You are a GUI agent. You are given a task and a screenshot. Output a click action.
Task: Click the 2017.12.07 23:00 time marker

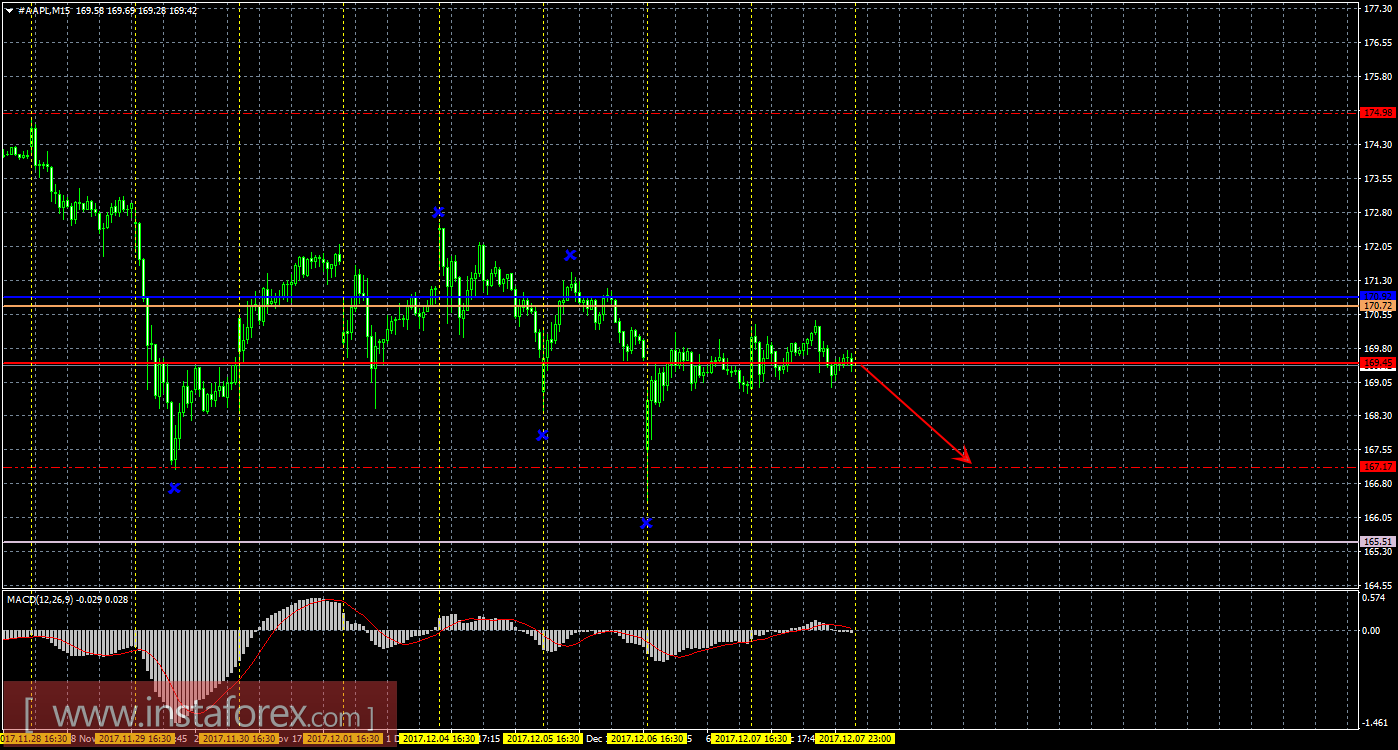[x=854, y=739]
